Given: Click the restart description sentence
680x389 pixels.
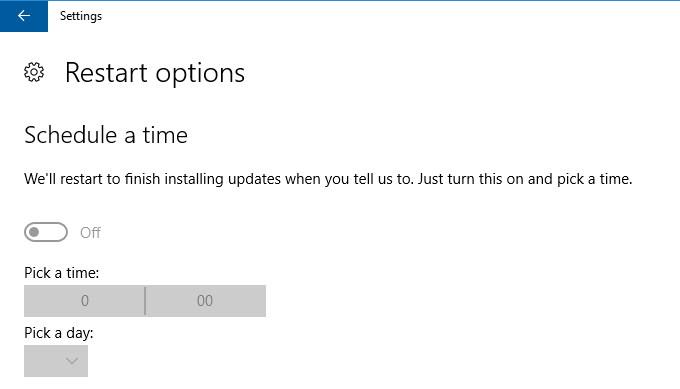Looking at the screenshot, I should (328, 179).
